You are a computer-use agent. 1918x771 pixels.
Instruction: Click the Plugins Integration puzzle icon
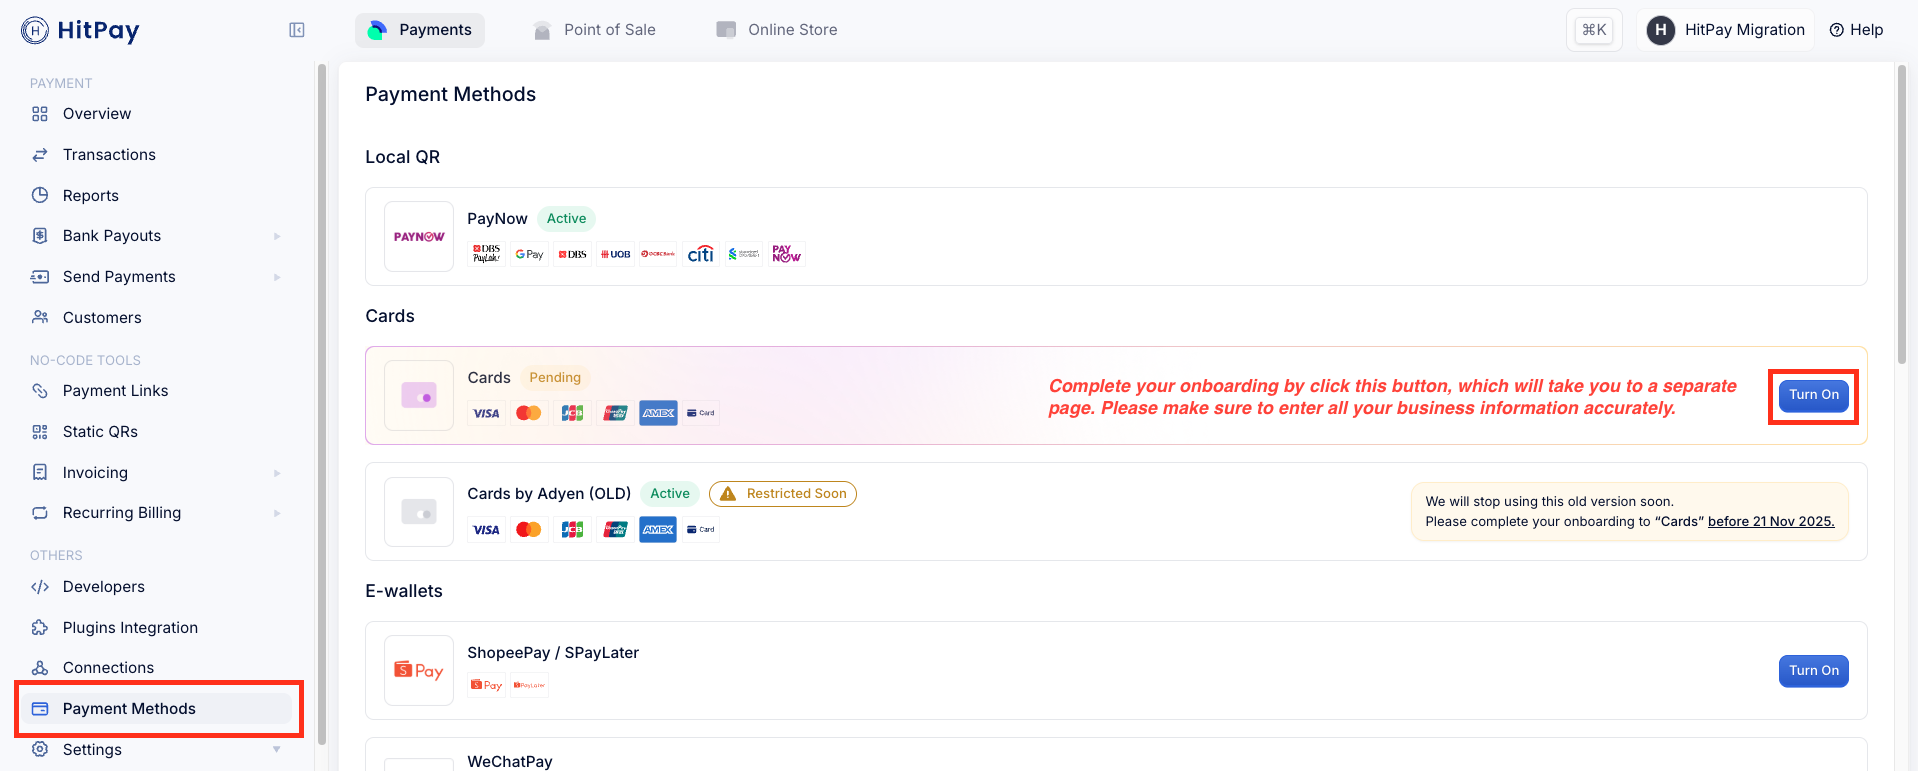[x=40, y=628]
